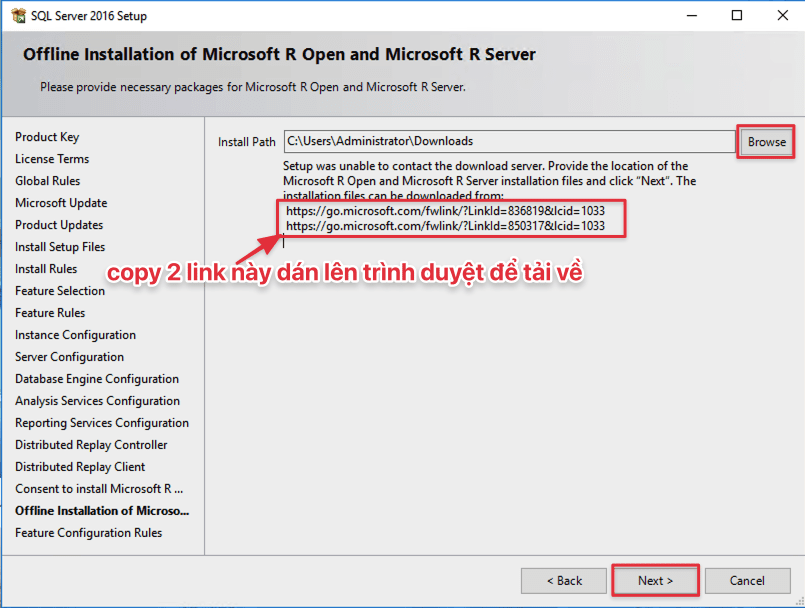Select Analysis Services Configuration step
This screenshot has height=608, width=805.
98,401
